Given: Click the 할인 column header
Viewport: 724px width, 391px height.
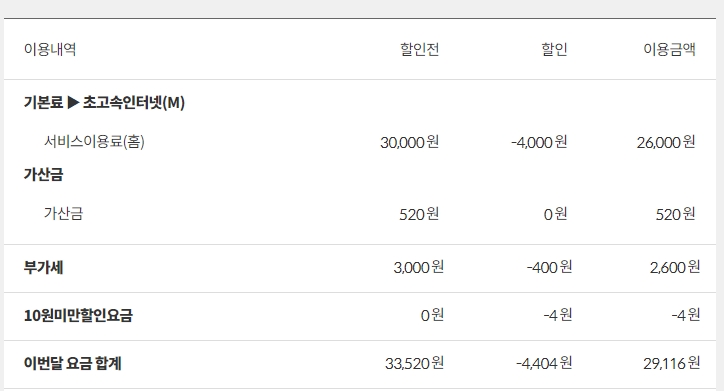Looking at the screenshot, I should point(554,49).
